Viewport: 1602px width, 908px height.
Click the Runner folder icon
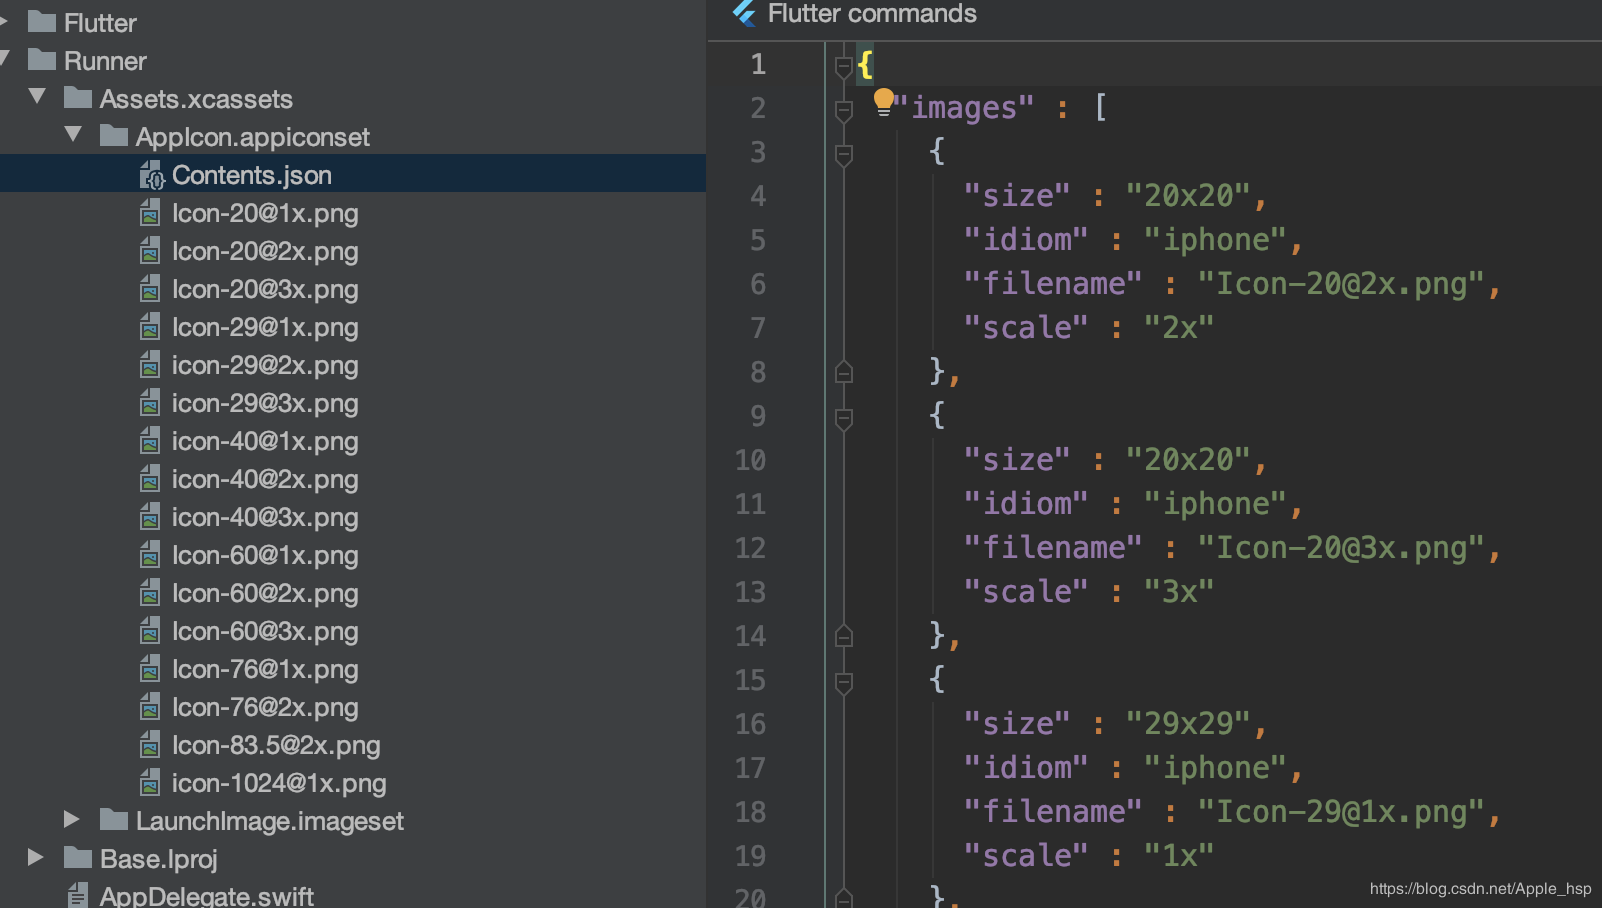coord(42,60)
